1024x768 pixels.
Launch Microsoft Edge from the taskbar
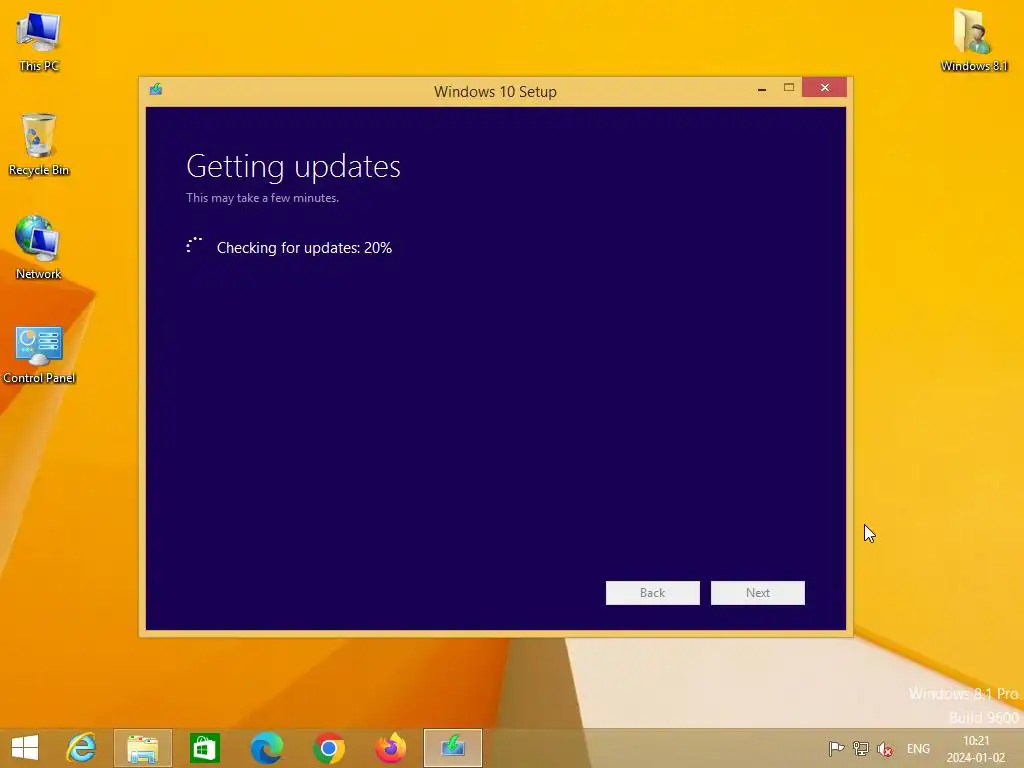[266, 748]
